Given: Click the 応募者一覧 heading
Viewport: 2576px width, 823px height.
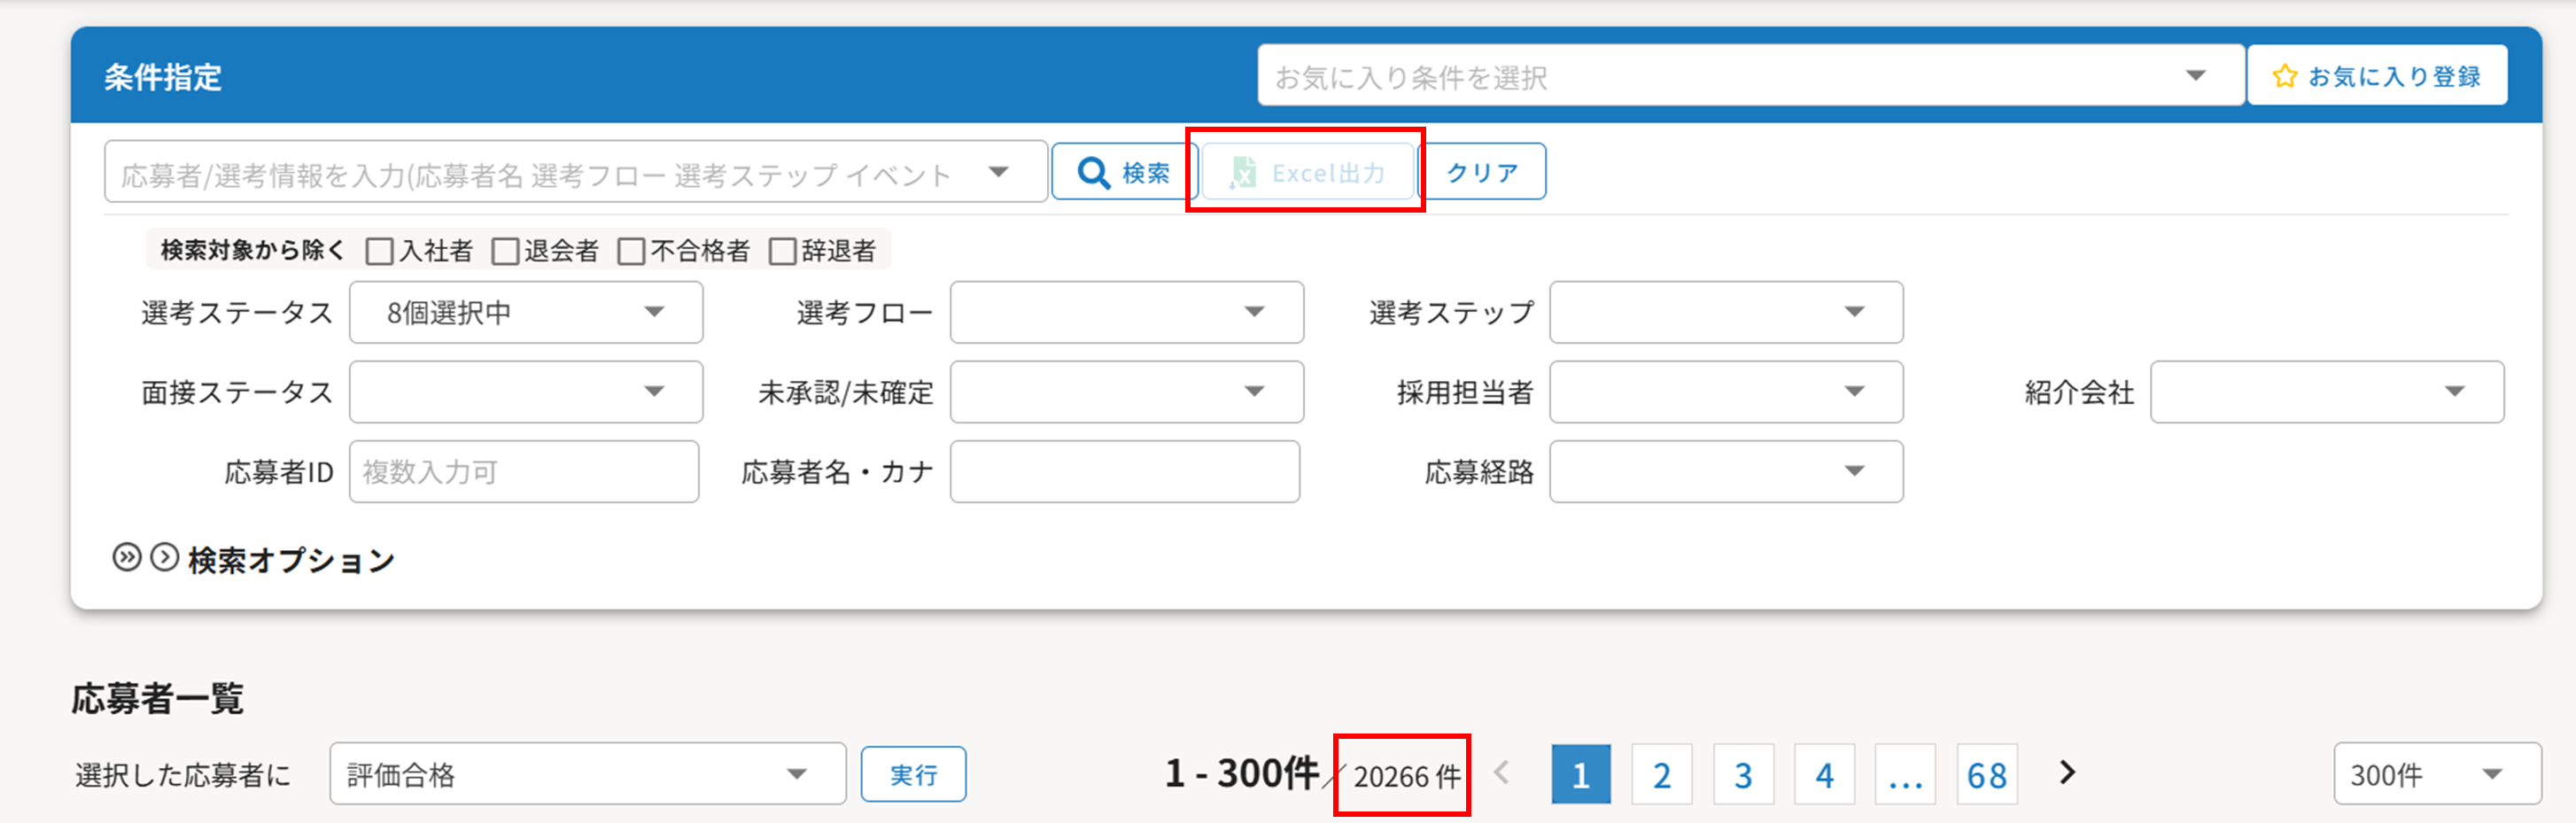Looking at the screenshot, I should pos(158,698).
